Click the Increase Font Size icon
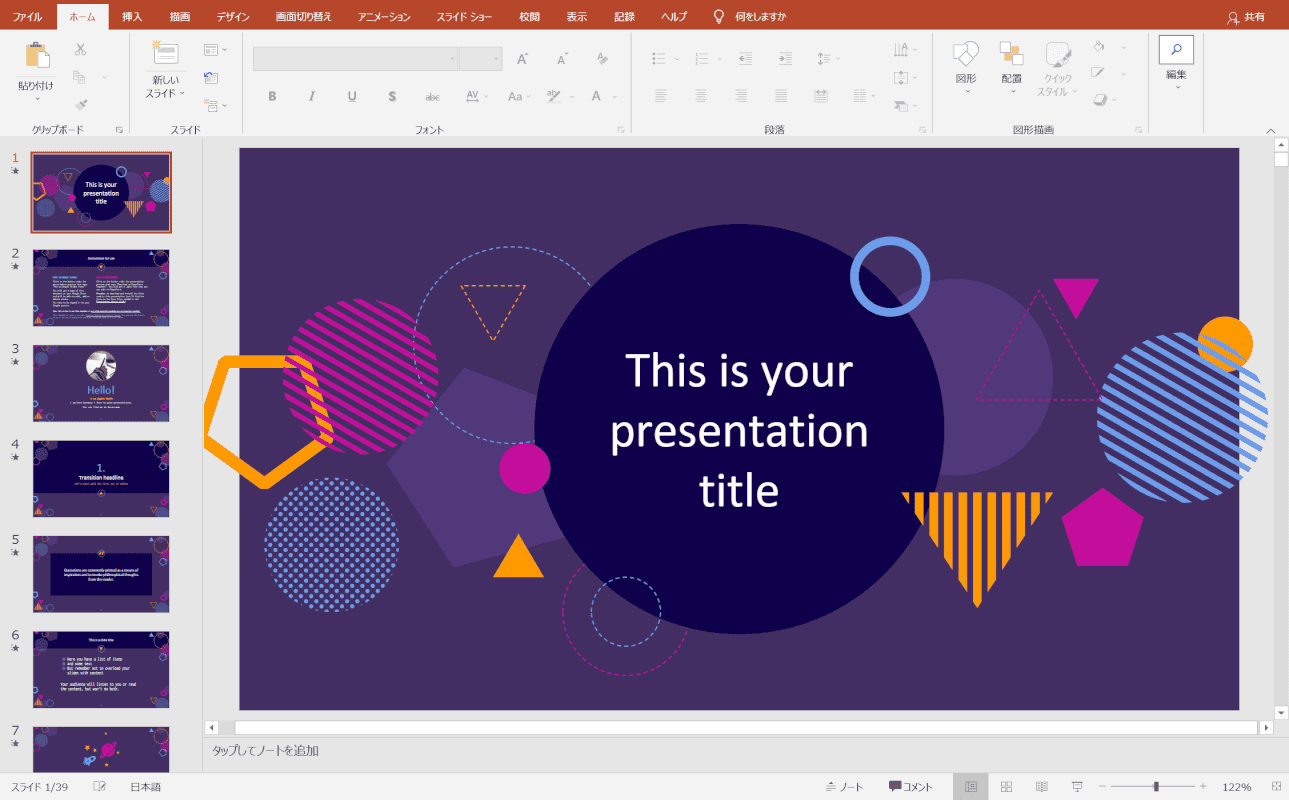This screenshot has width=1289, height=800. pos(522,59)
